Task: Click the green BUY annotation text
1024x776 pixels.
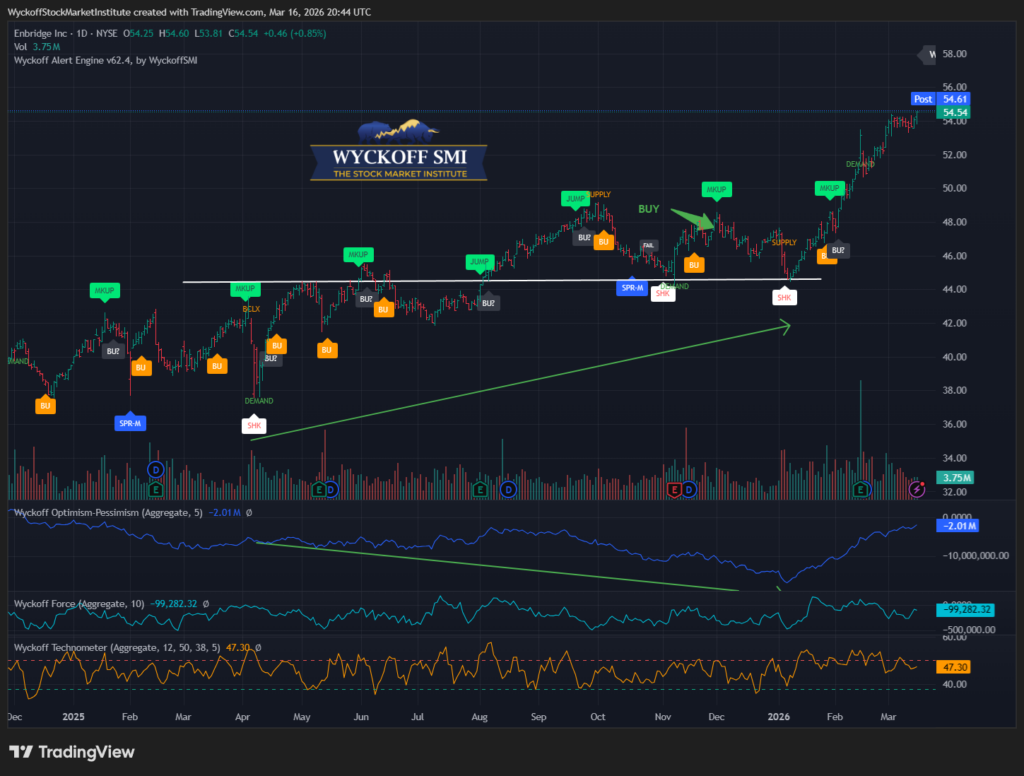Action: click(651, 209)
